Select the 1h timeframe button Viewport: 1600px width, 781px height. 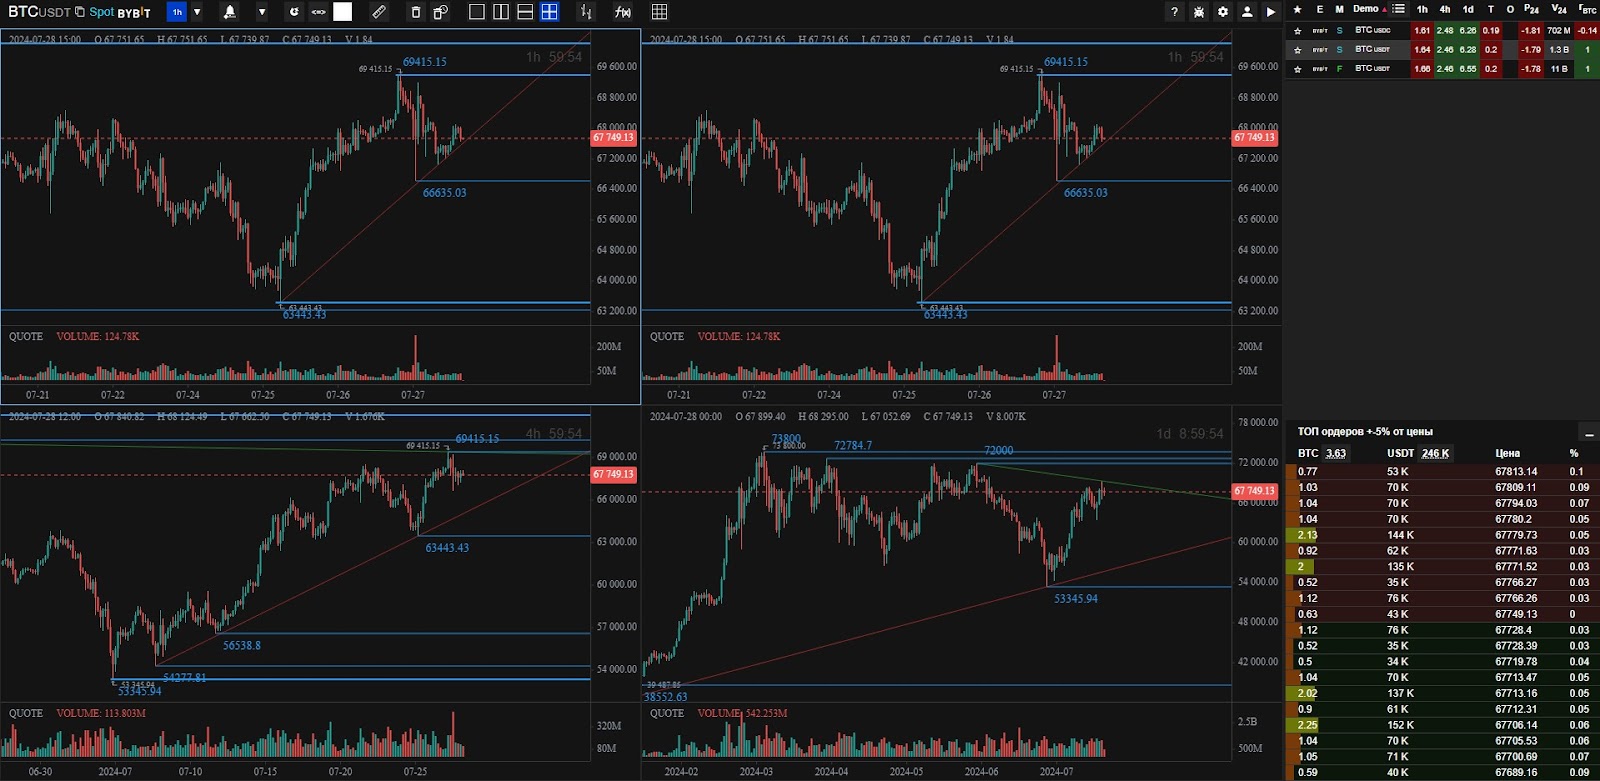[x=177, y=12]
